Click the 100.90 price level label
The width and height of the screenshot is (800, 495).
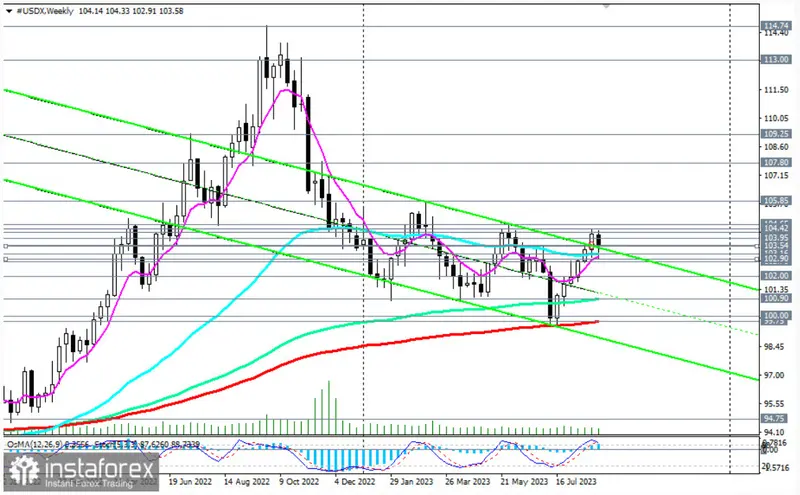(x=776, y=298)
